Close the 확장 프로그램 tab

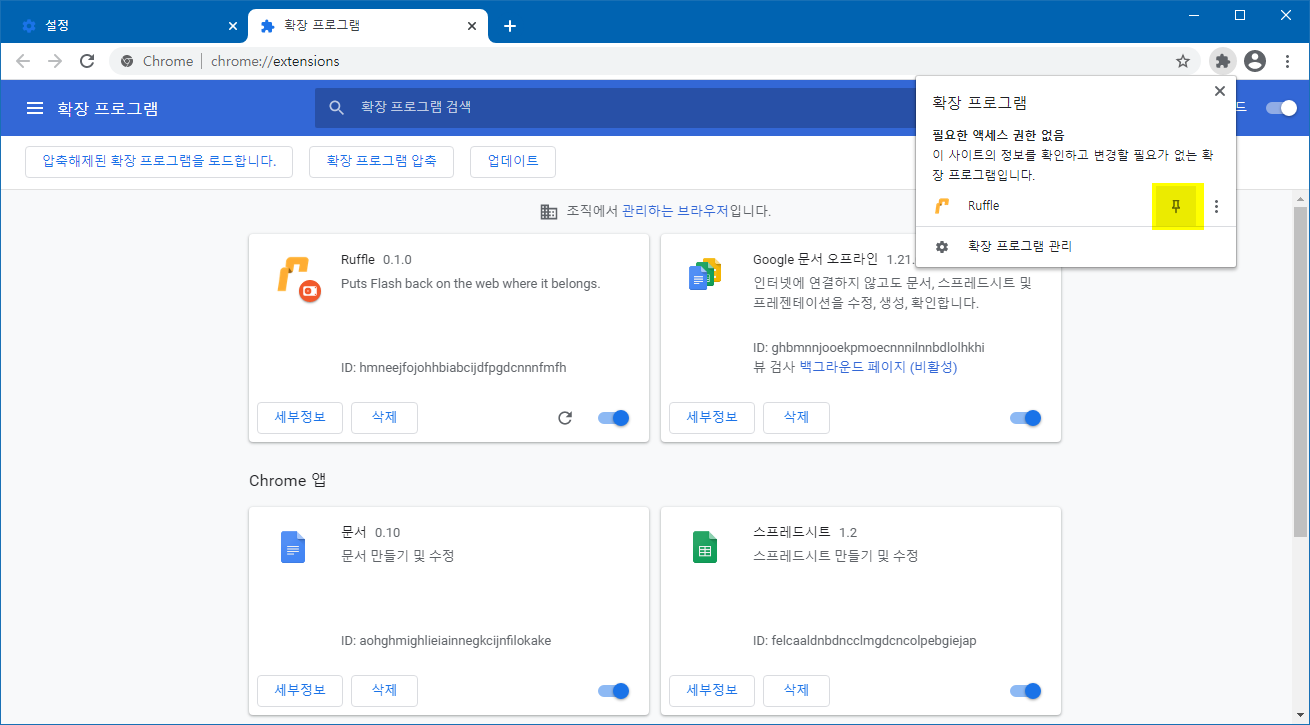pyautogui.click(x=470, y=26)
